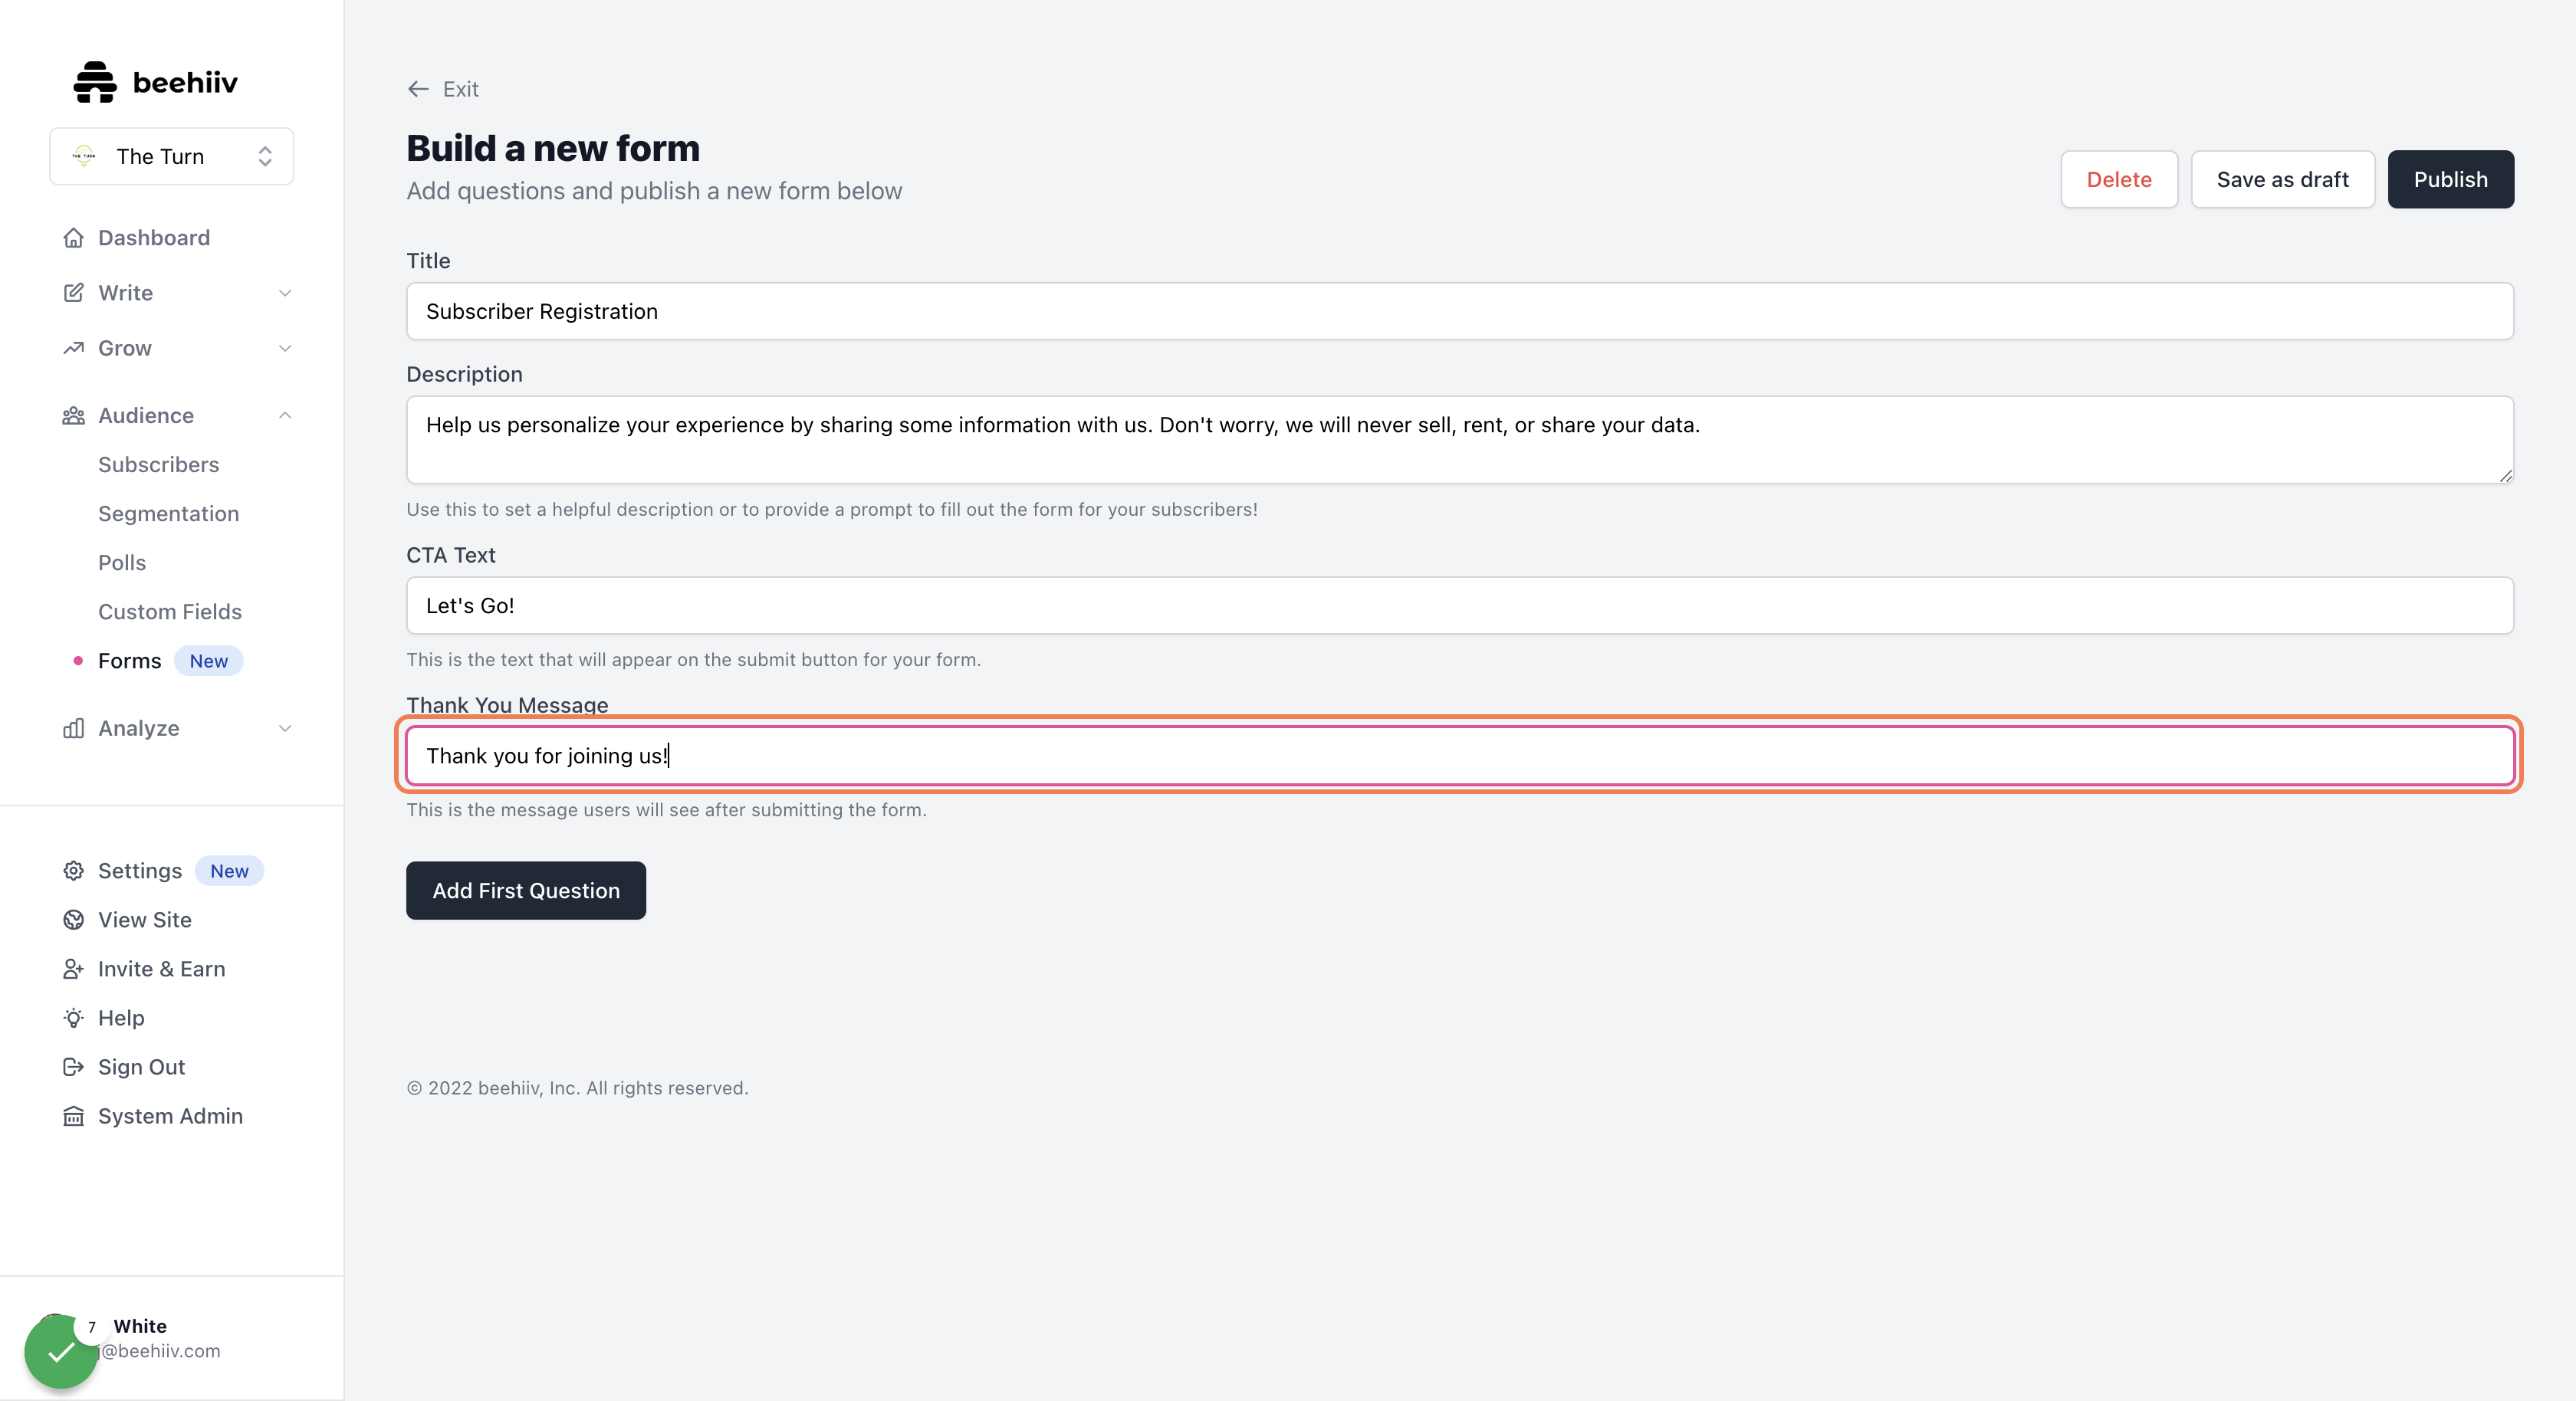The image size is (2576, 1401).
Task: Open Segmentation in sidebar
Action: point(168,514)
